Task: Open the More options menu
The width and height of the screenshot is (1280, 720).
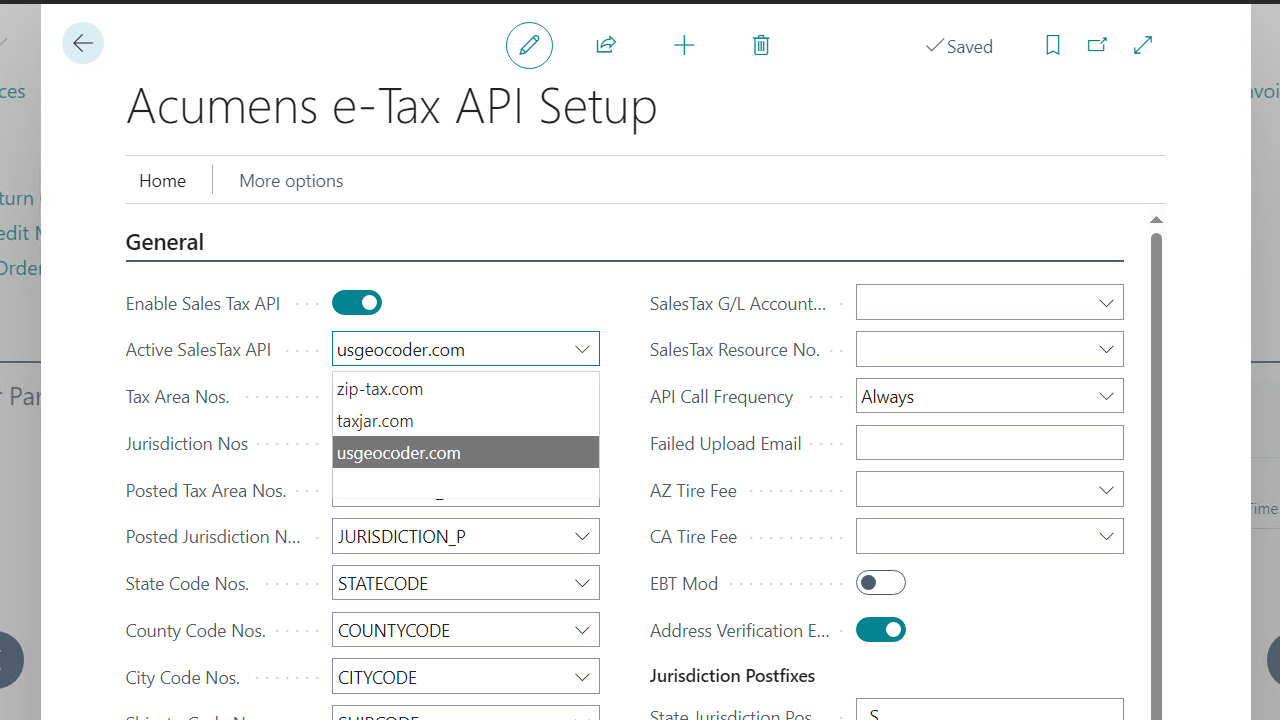Action: (290, 180)
